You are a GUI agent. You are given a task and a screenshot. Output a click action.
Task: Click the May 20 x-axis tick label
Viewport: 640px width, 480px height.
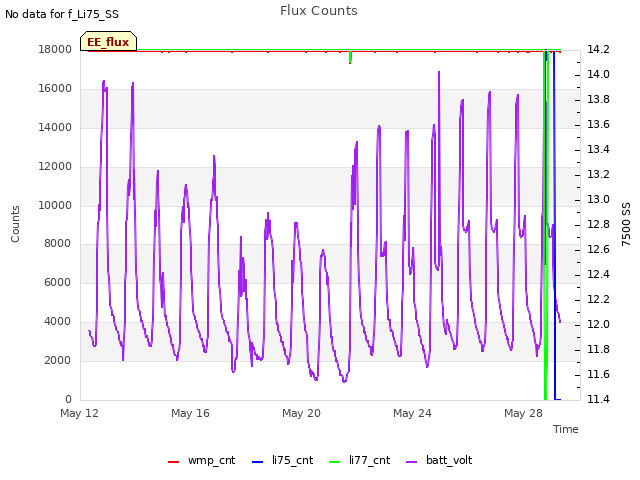[301, 413]
